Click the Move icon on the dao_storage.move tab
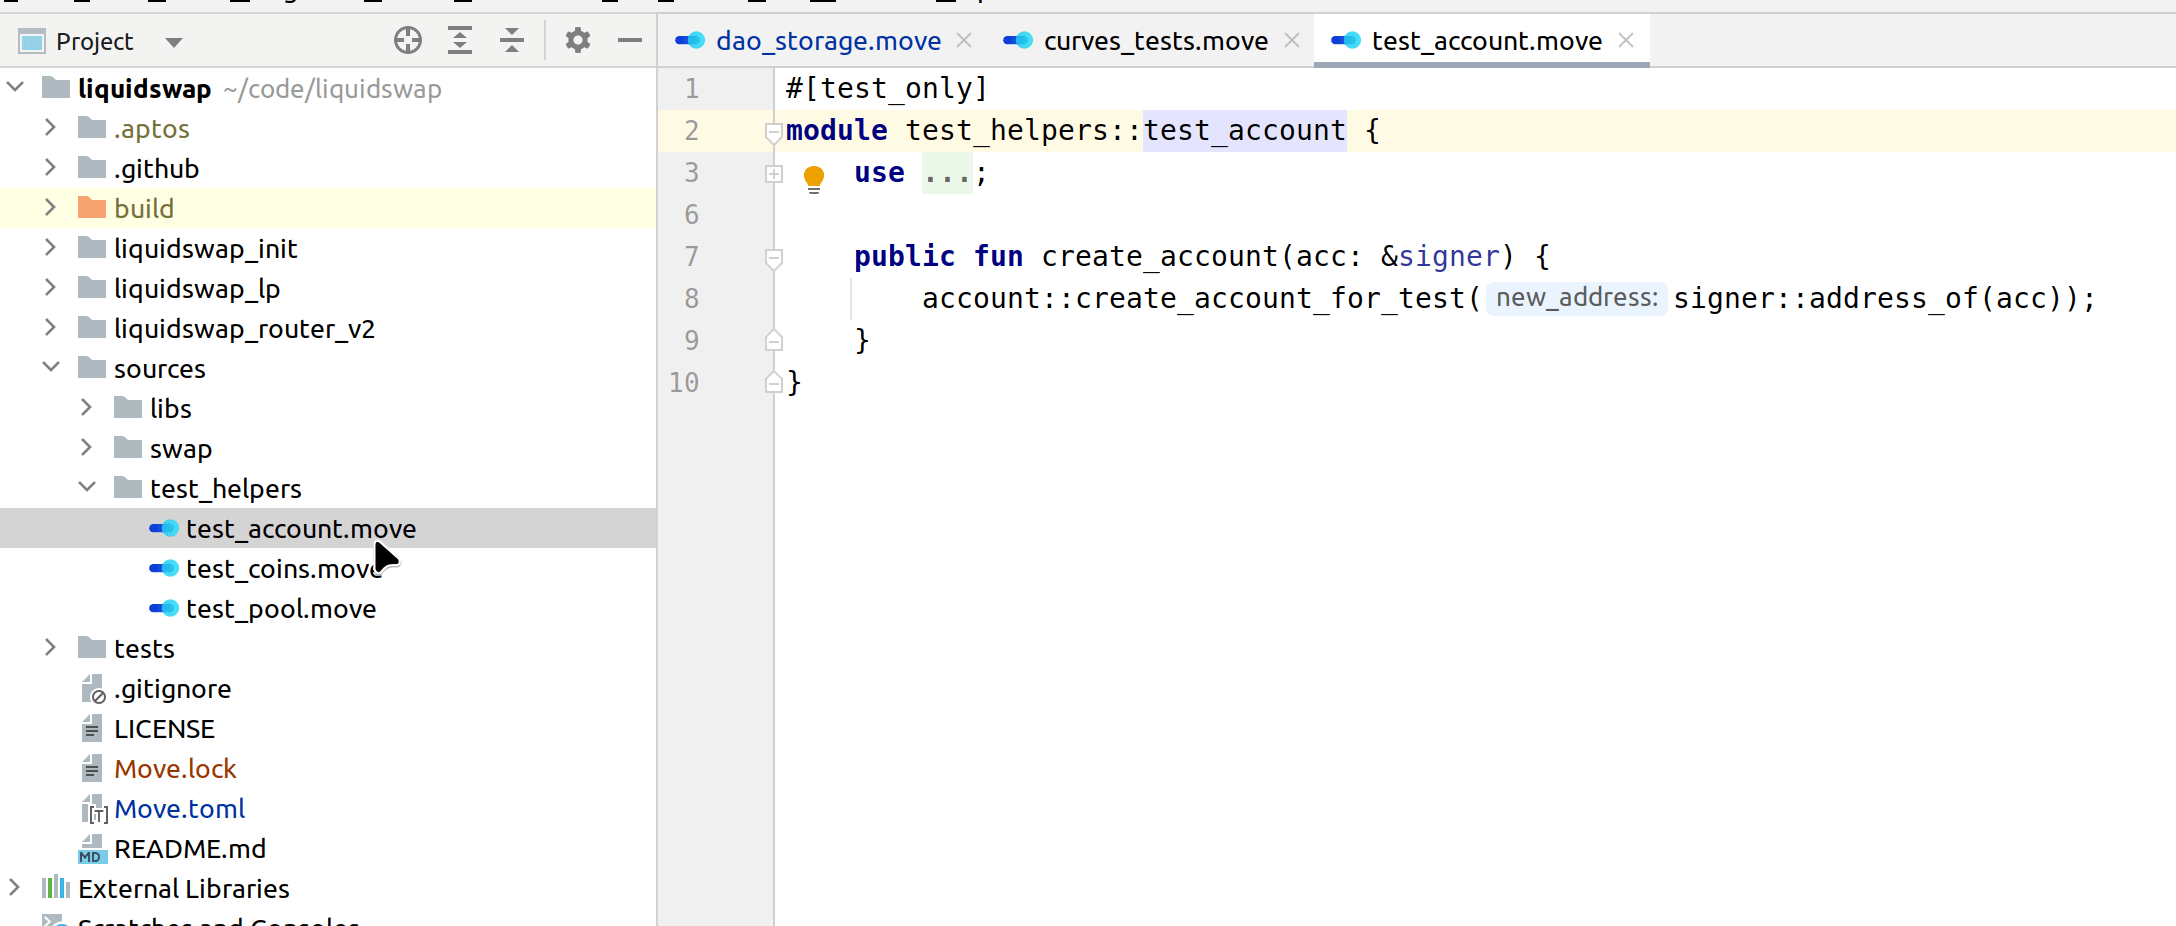This screenshot has height=926, width=2176. point(689,40)
